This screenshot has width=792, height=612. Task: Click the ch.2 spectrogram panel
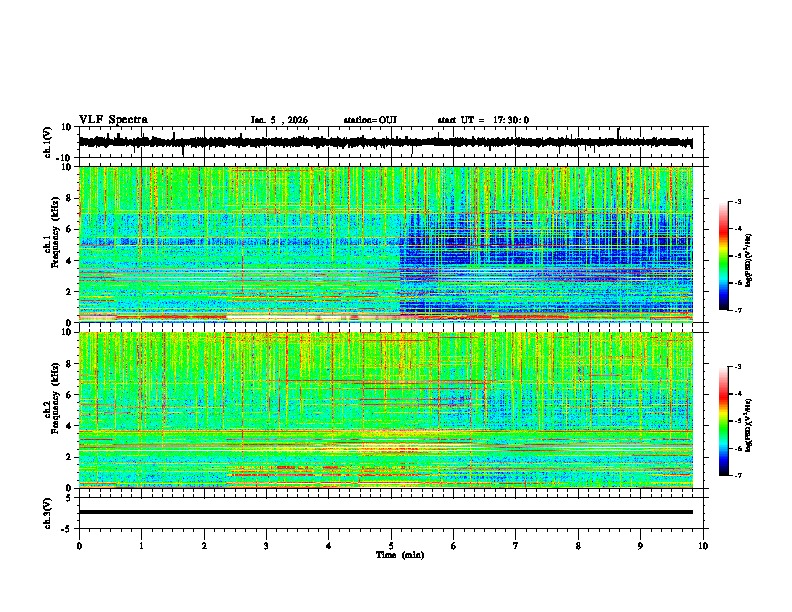(x=386, y=410)
